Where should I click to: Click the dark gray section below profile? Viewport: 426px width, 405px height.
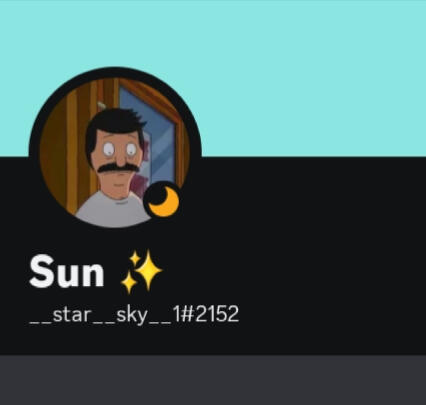pos(213,380)
